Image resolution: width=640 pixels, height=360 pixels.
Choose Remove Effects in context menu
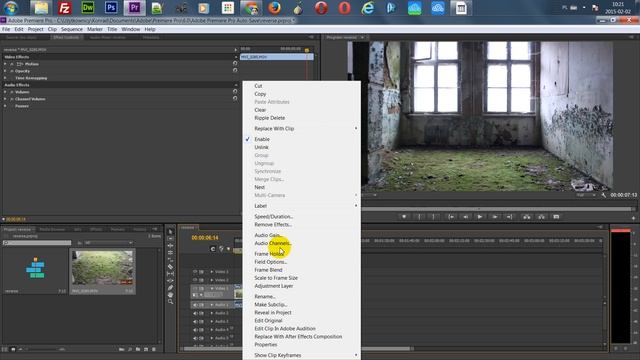302,225
